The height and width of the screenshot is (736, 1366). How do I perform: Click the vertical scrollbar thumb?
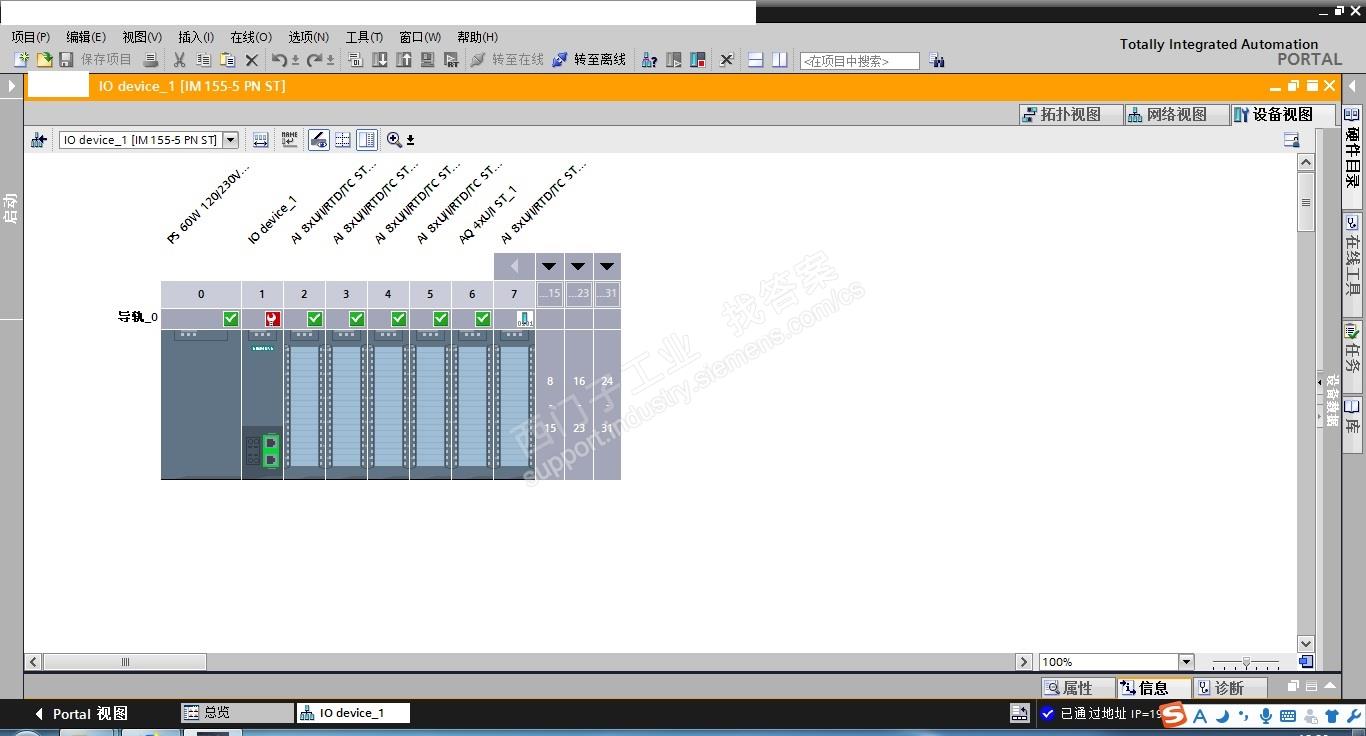(1306, 202)
